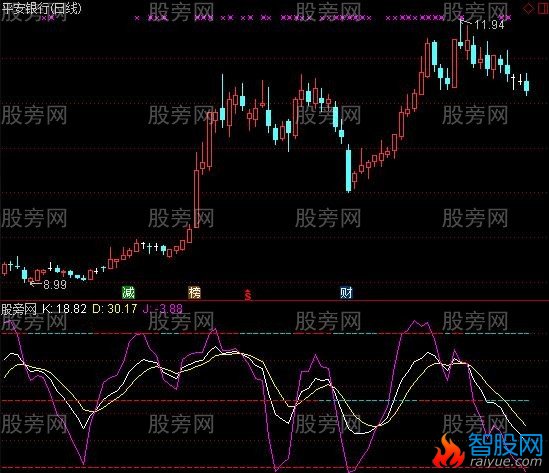This screenshot has width=549, height=473.
Task: Select the 8.99 low price label
Action: pyautogui.click(x=55, y=285)
